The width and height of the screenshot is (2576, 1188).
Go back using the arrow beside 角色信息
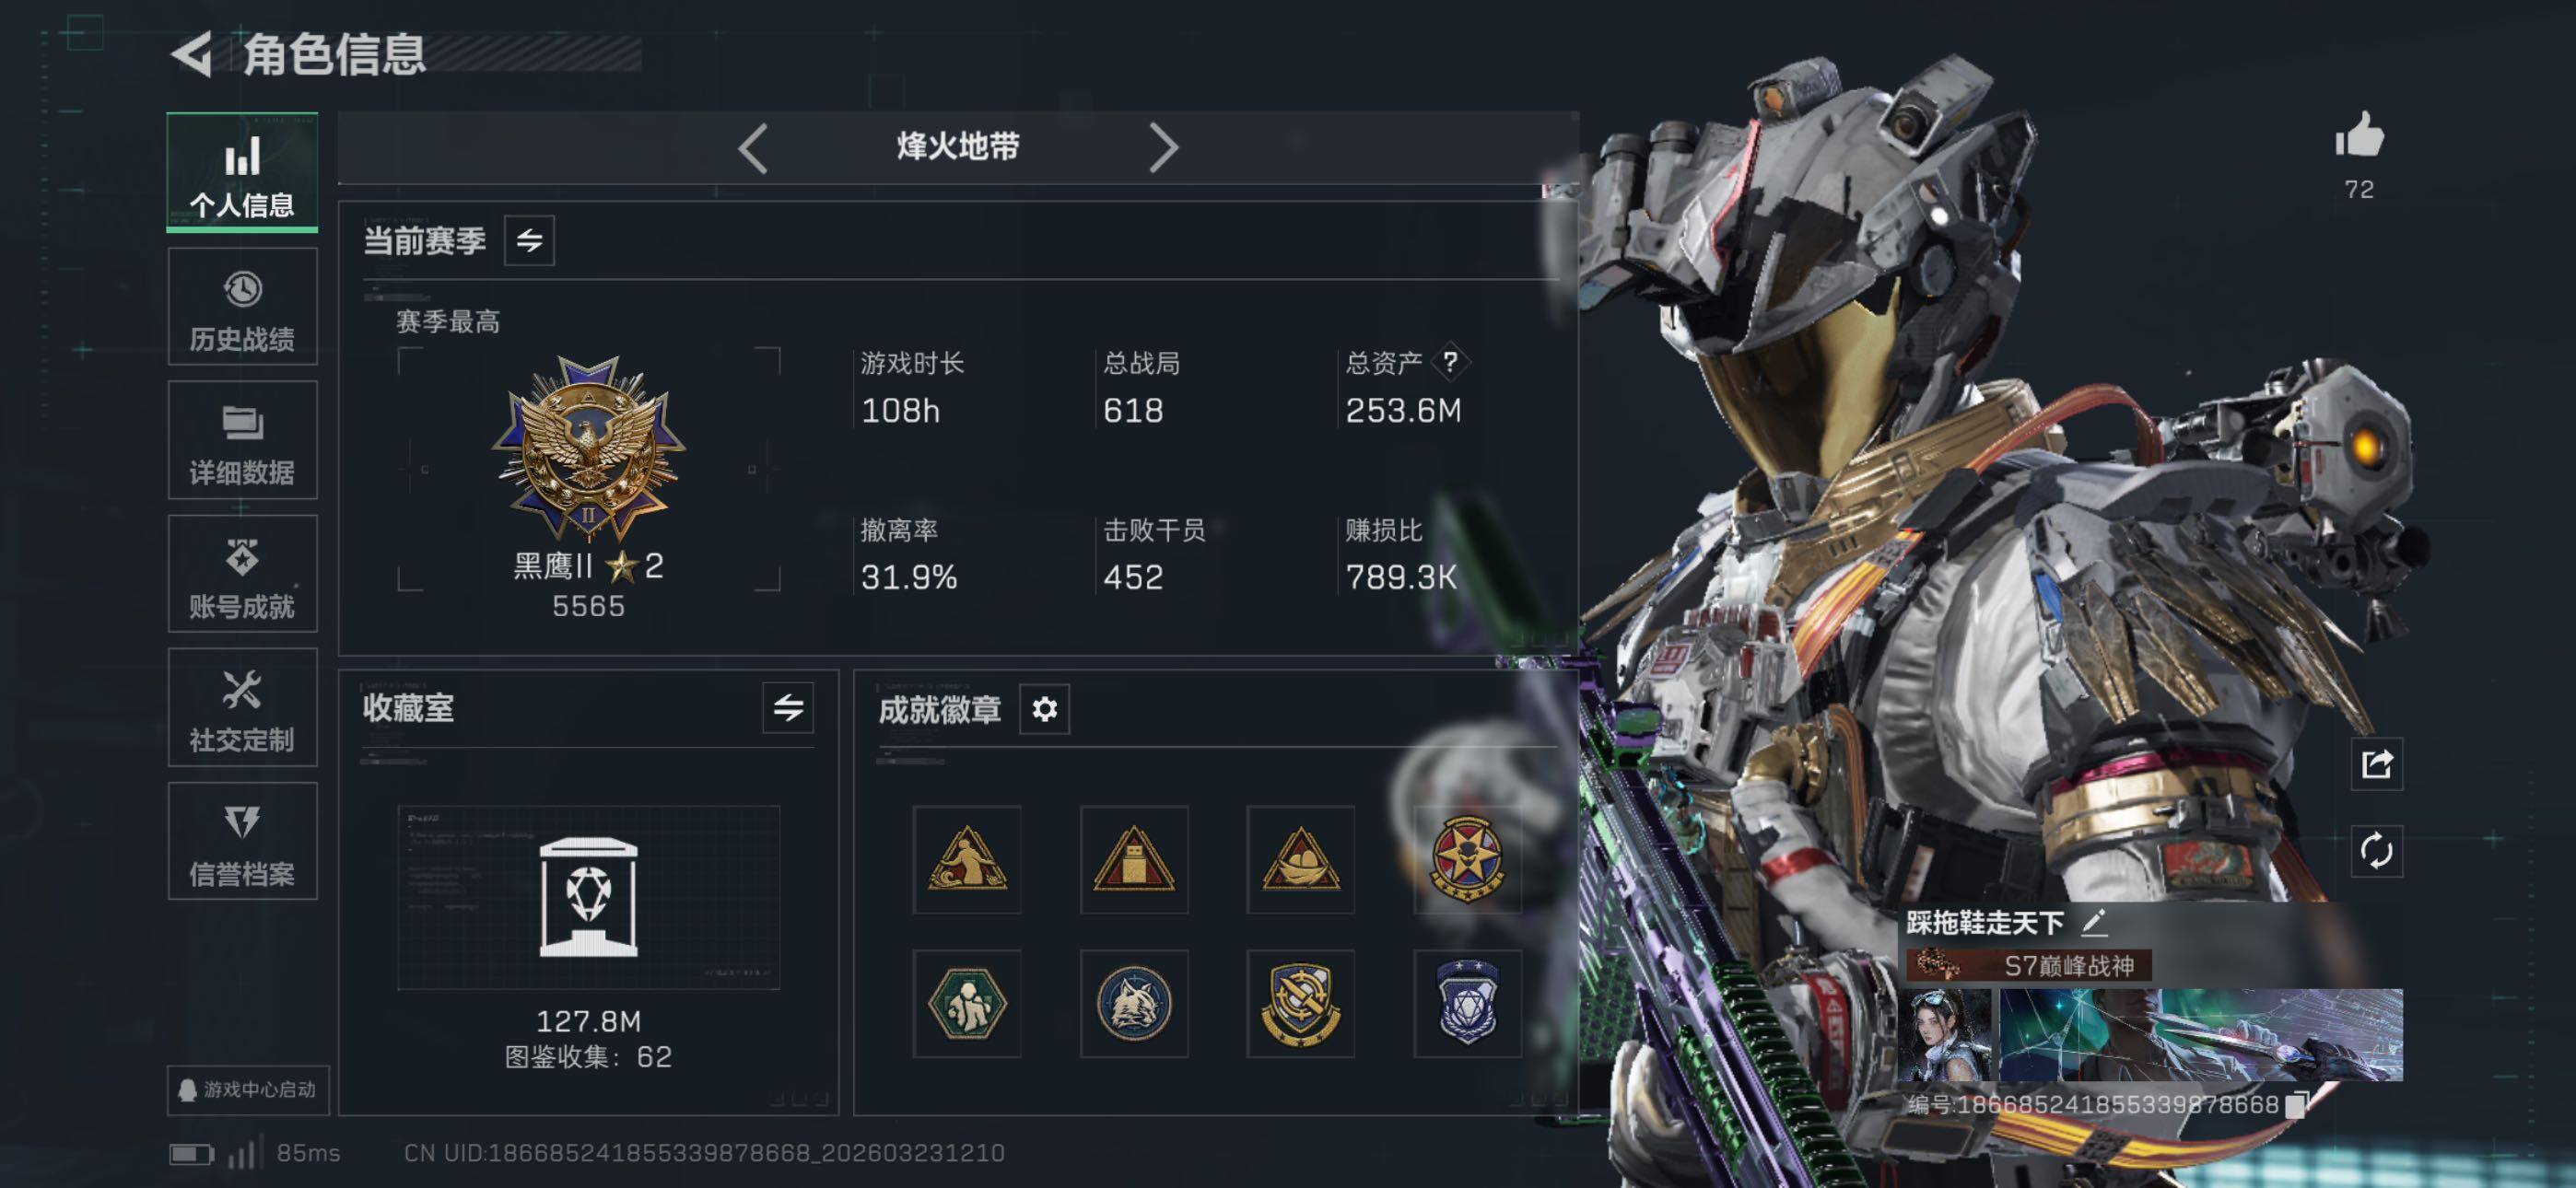(x=192, y=54)
